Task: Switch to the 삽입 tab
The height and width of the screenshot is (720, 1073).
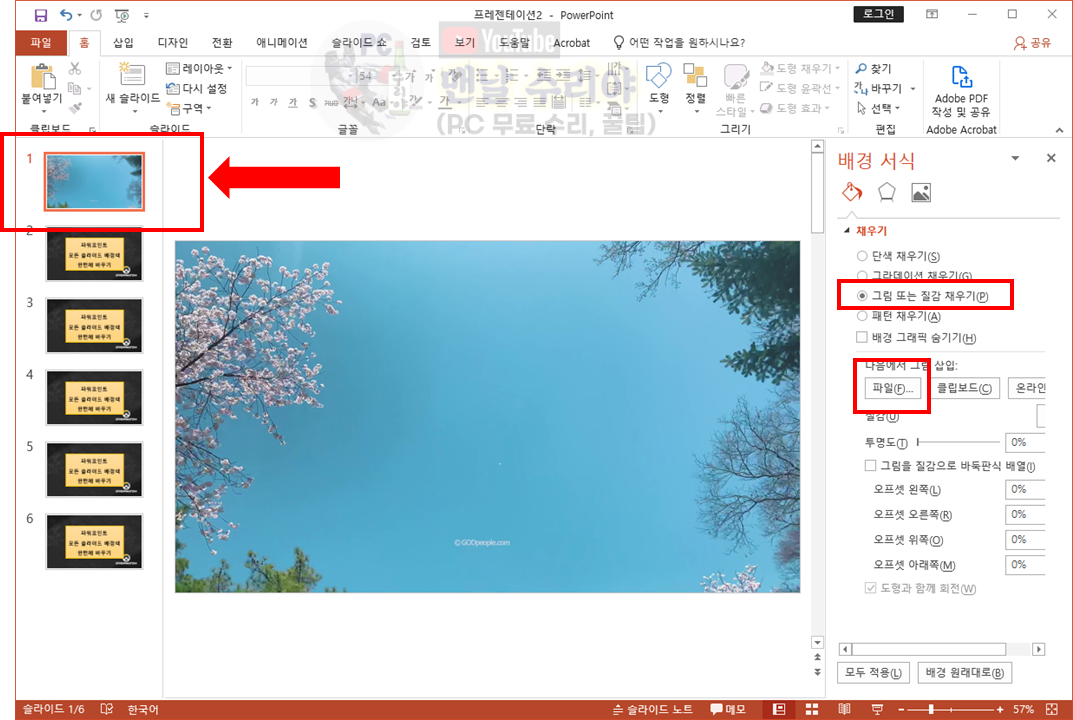Action: point(123,42)
